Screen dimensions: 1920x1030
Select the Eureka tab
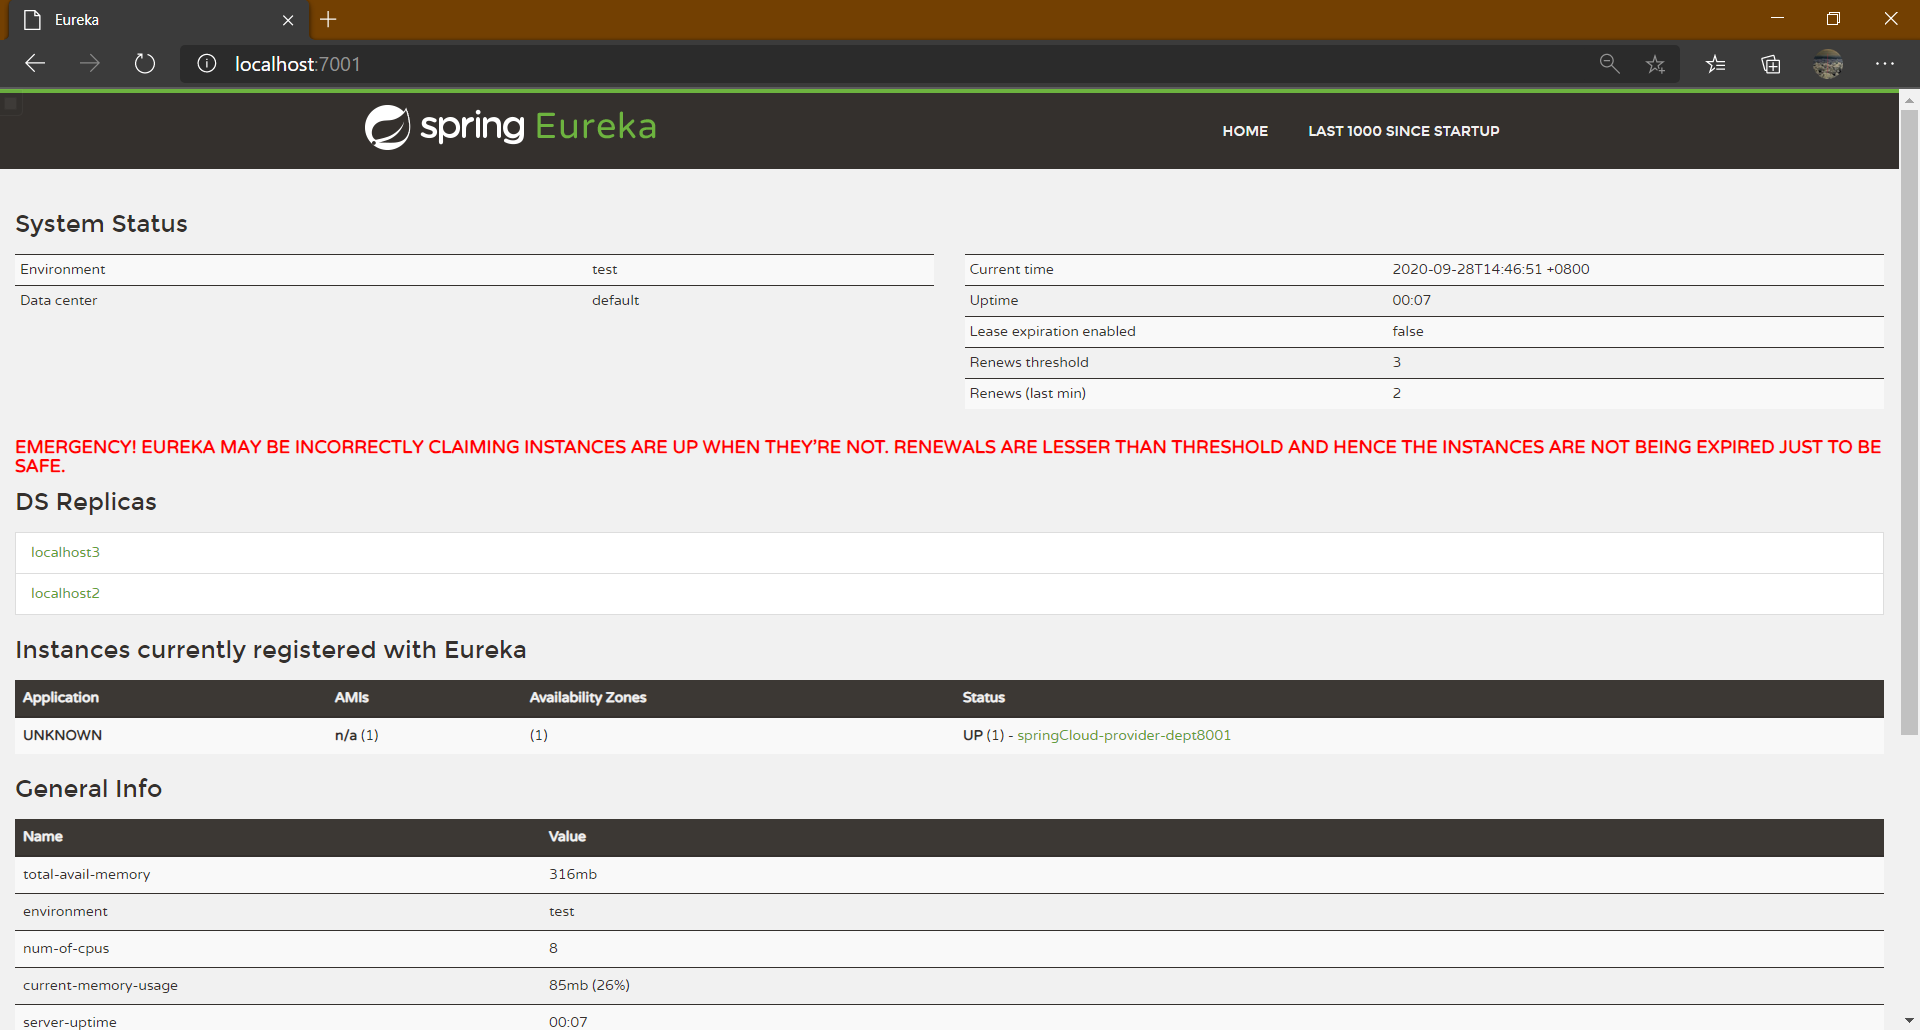point(160,20)
